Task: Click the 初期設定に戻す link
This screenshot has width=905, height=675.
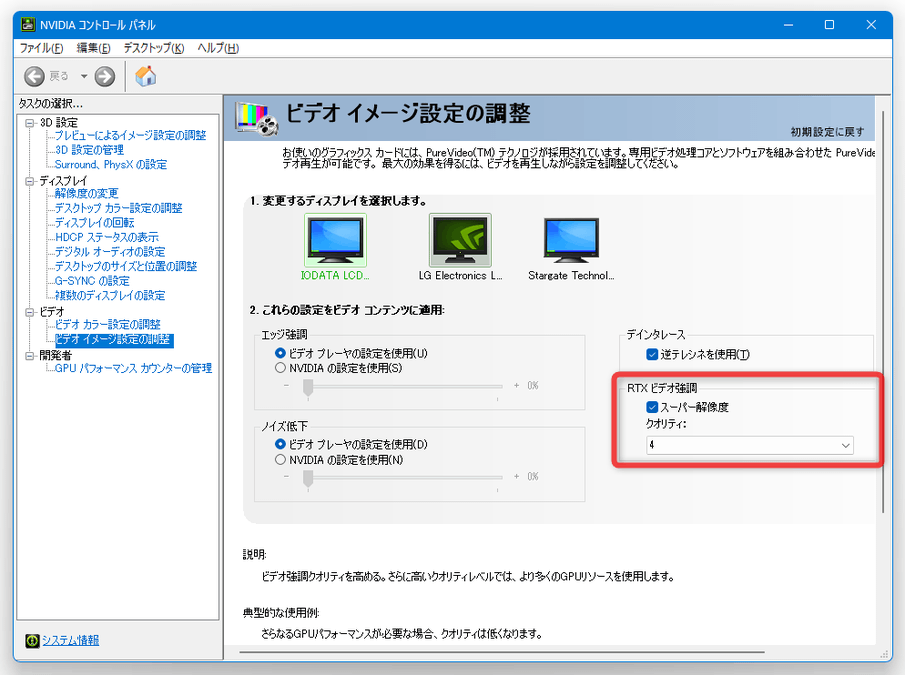Action: click(x=827, y=132)
